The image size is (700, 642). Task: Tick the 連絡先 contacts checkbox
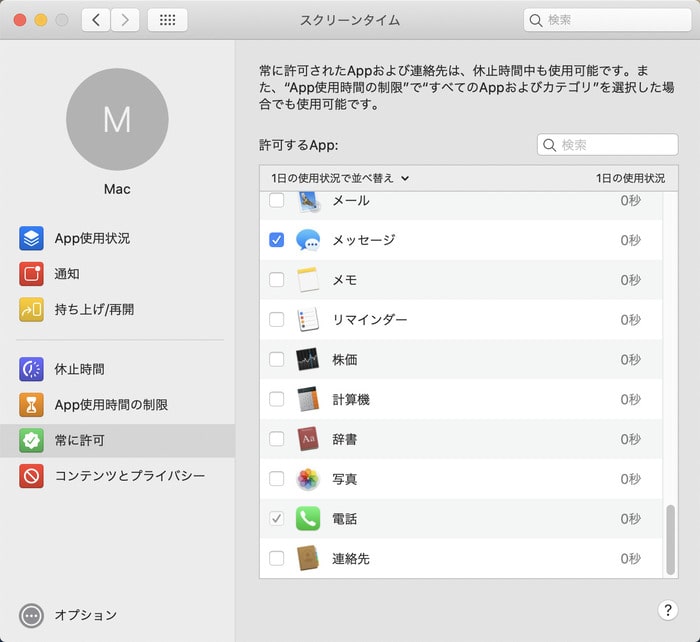point(277,558)
